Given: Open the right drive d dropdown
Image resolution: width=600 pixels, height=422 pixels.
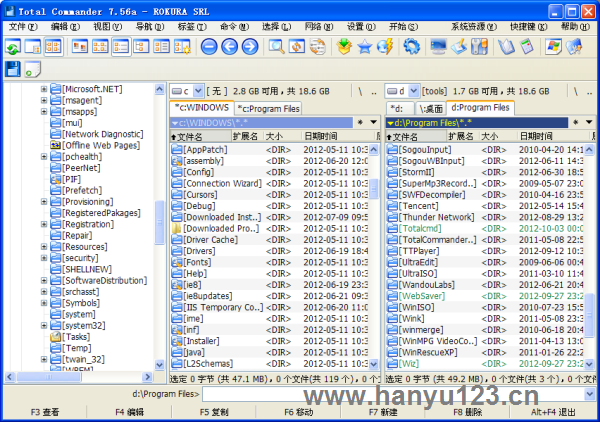Looking at the screenshot, I should click(414, 91).
